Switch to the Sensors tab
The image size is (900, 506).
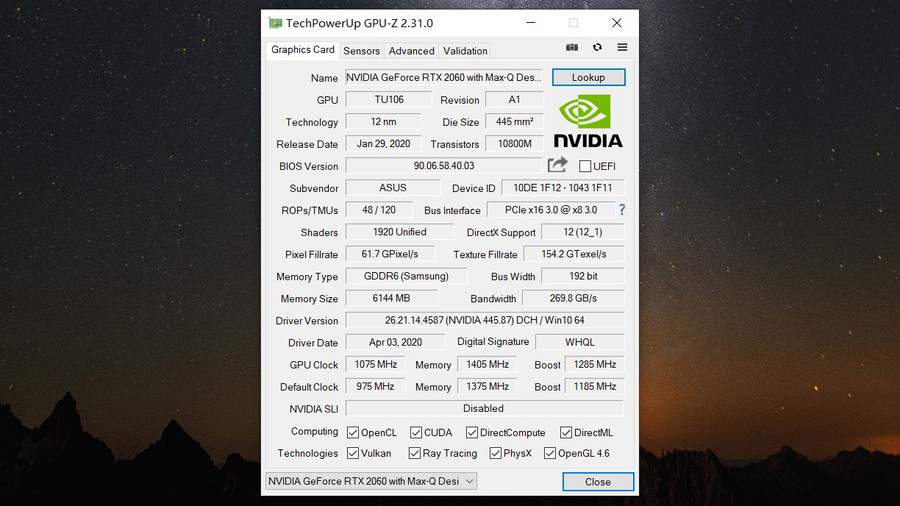click(x=361, y=51)
